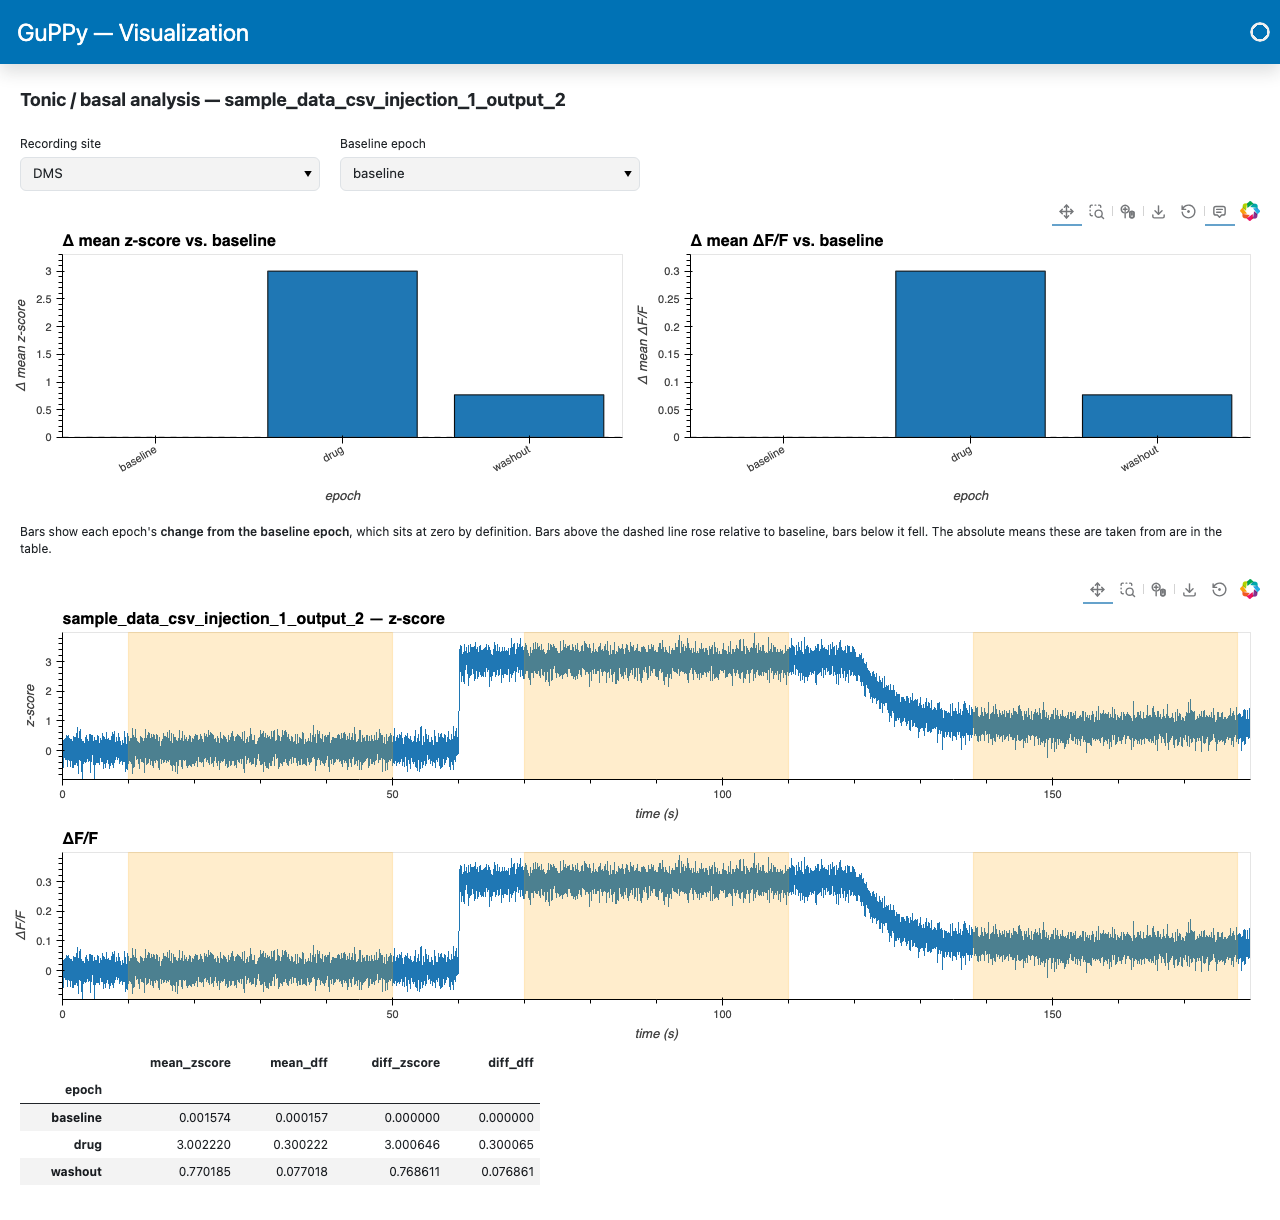This screenshot has height=1220, width=1280.
Task: Click the table cell value 0.300222
Action: (x=301, y=1145)
